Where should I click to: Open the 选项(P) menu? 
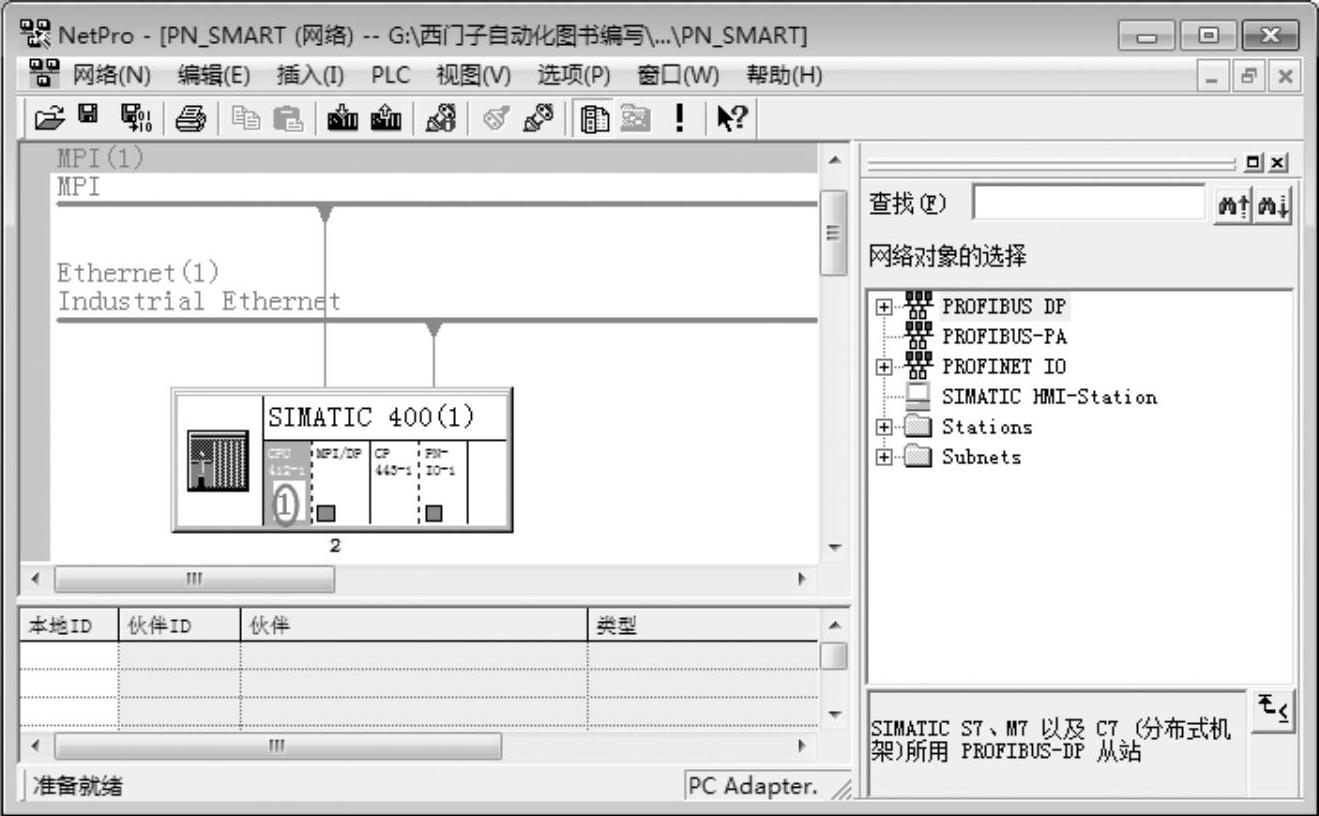[x=574, y=76]
